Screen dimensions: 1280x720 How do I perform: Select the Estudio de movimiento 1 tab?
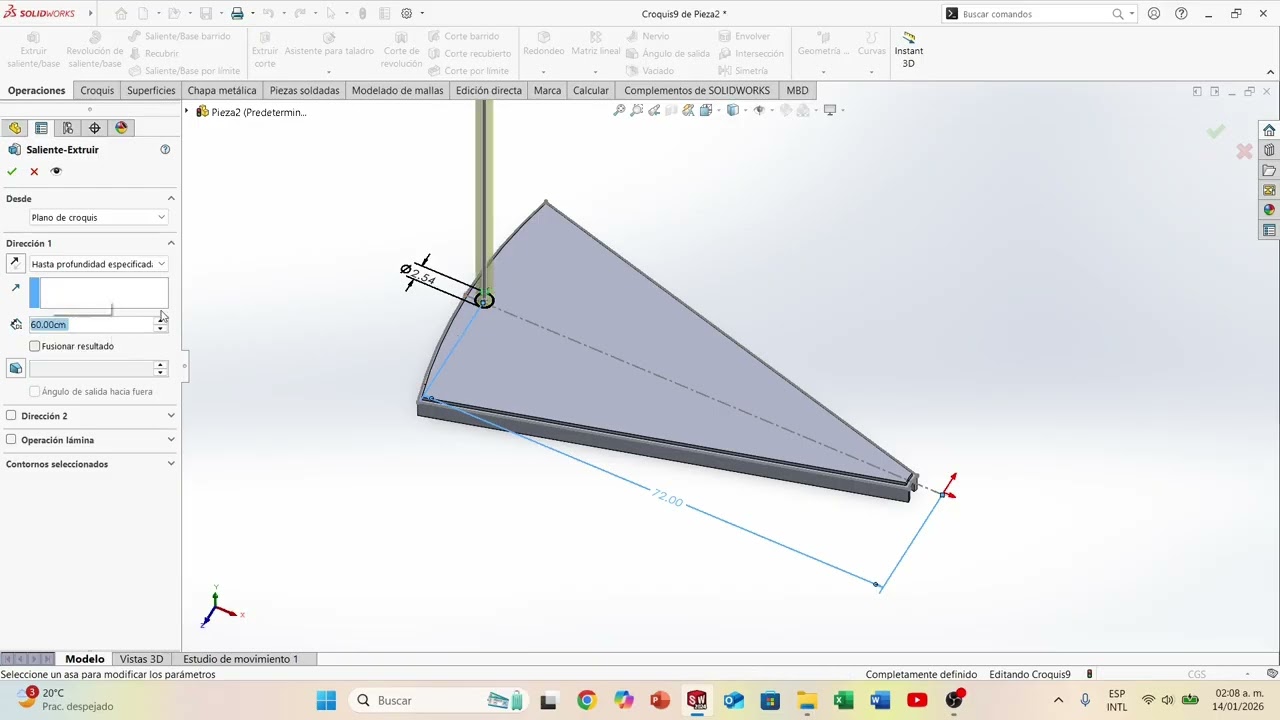tap(240, 659)
